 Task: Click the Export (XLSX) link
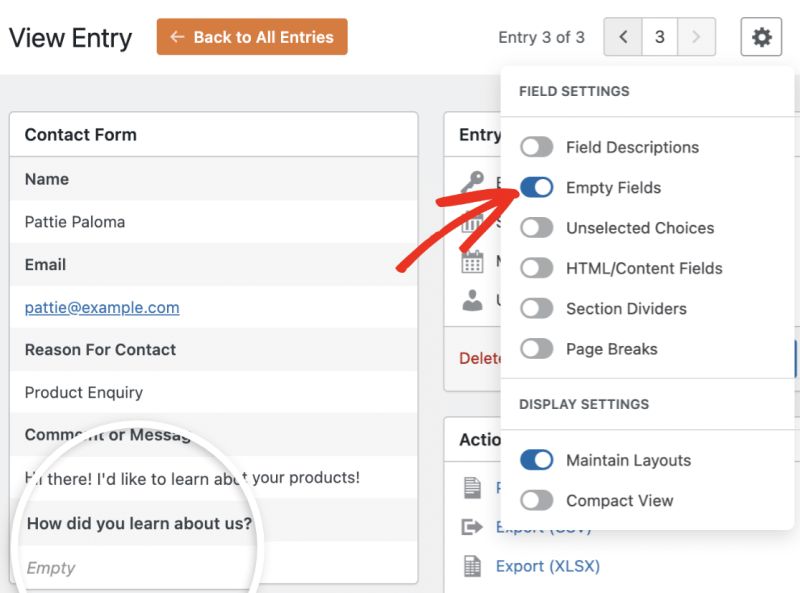coord(547,566)
